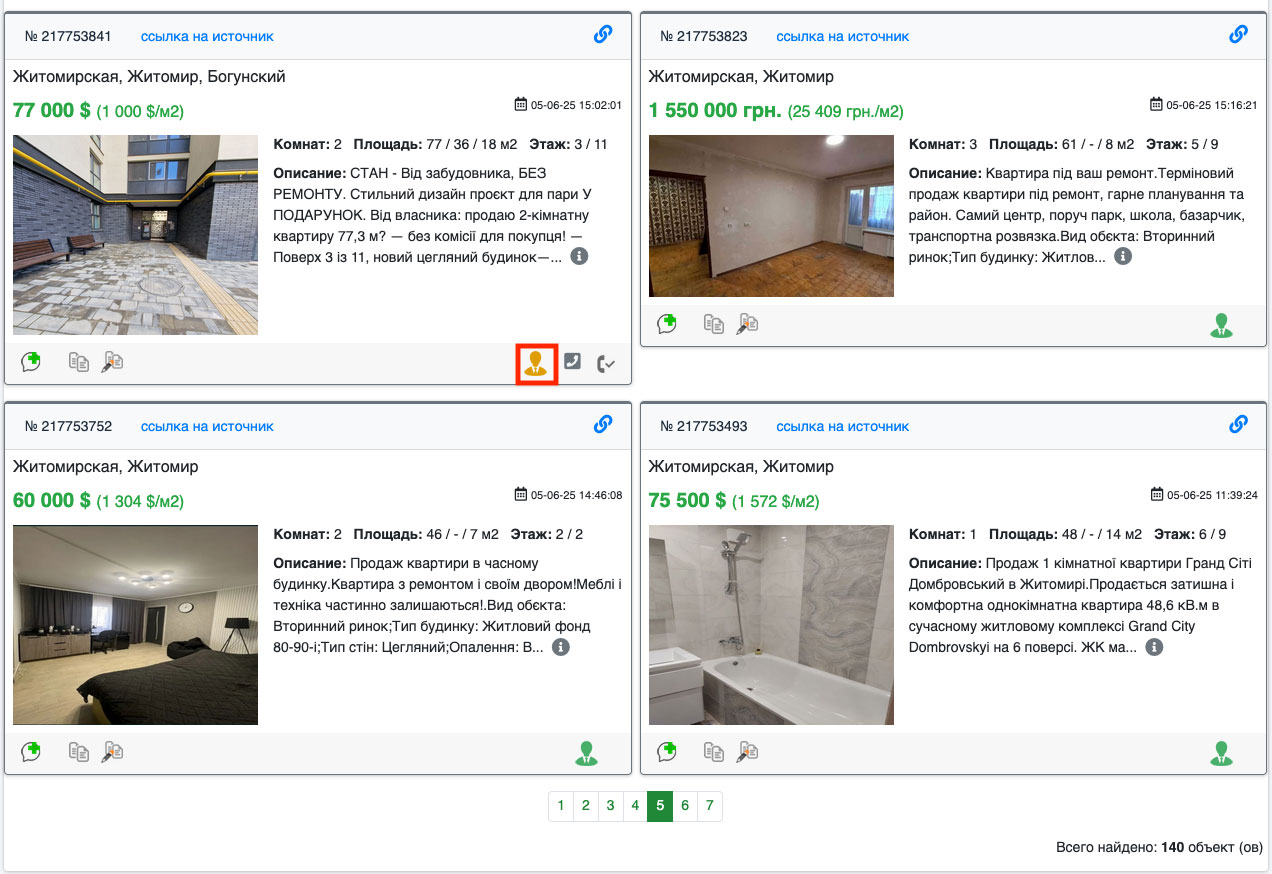Click the calendar icon beside 05-06-25 15:02:01
Screen dimensions: 1272x874
520,104
